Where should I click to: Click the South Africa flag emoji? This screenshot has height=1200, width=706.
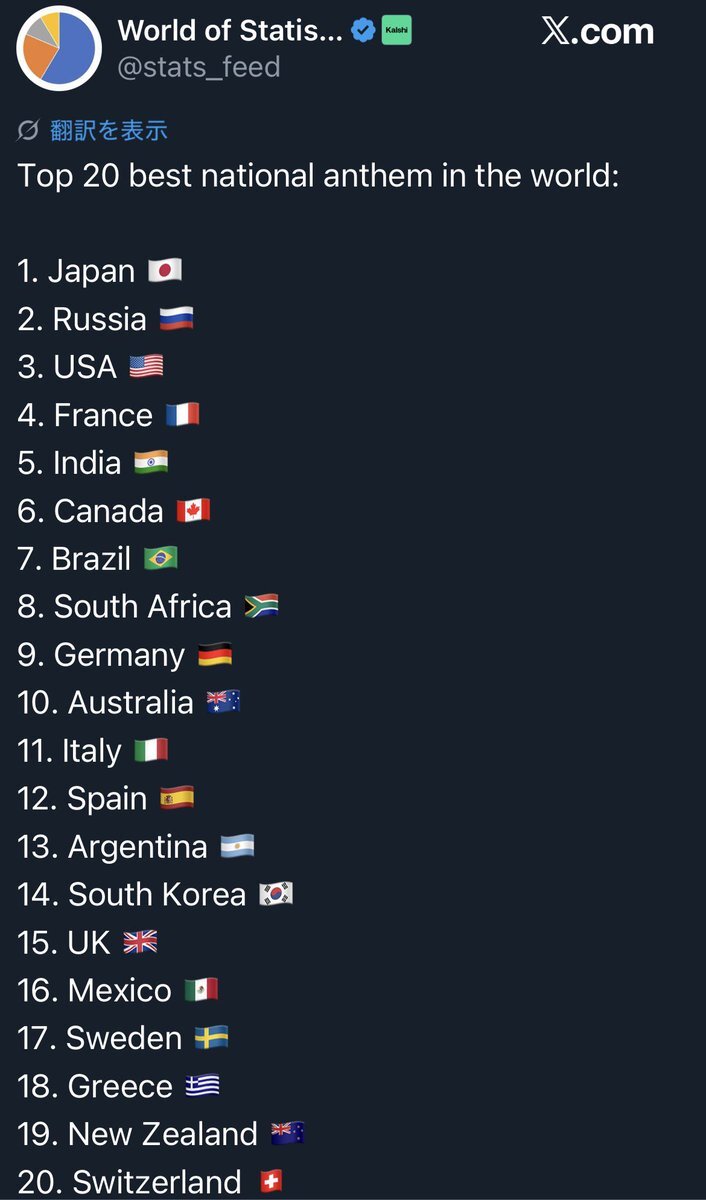tap(261, 606)
